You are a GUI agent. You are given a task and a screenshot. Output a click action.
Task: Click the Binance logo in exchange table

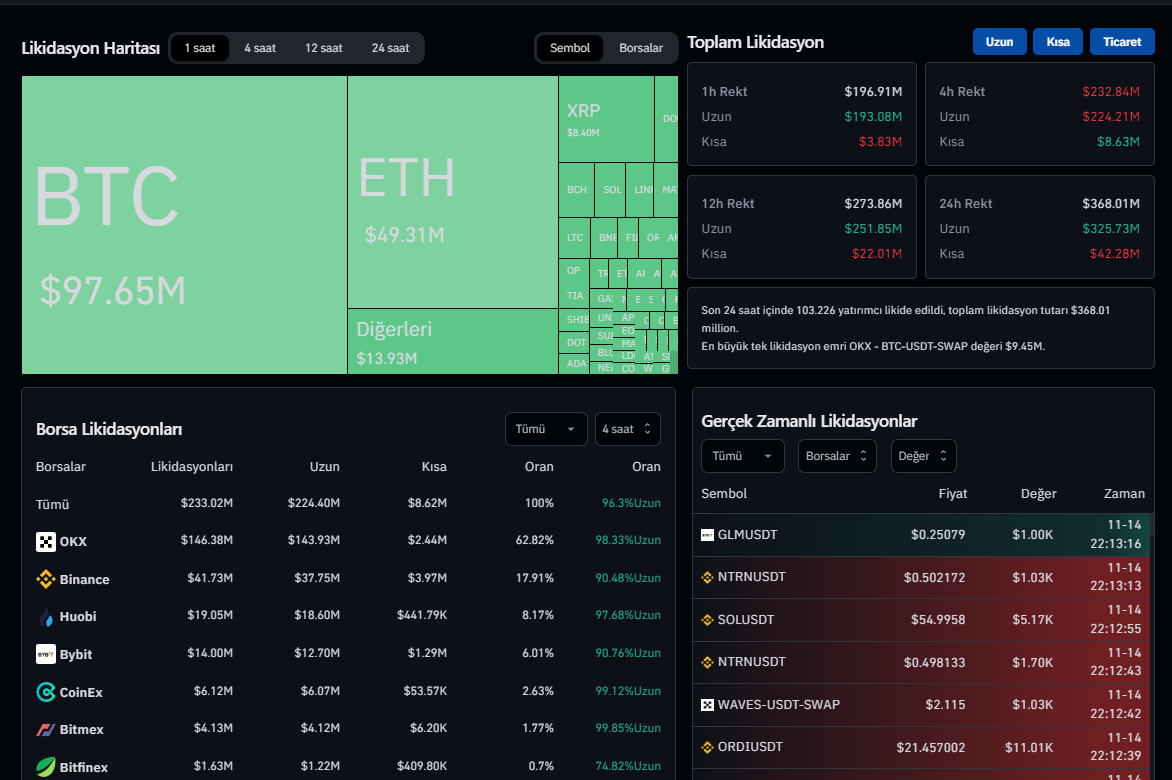click(46, 579)
